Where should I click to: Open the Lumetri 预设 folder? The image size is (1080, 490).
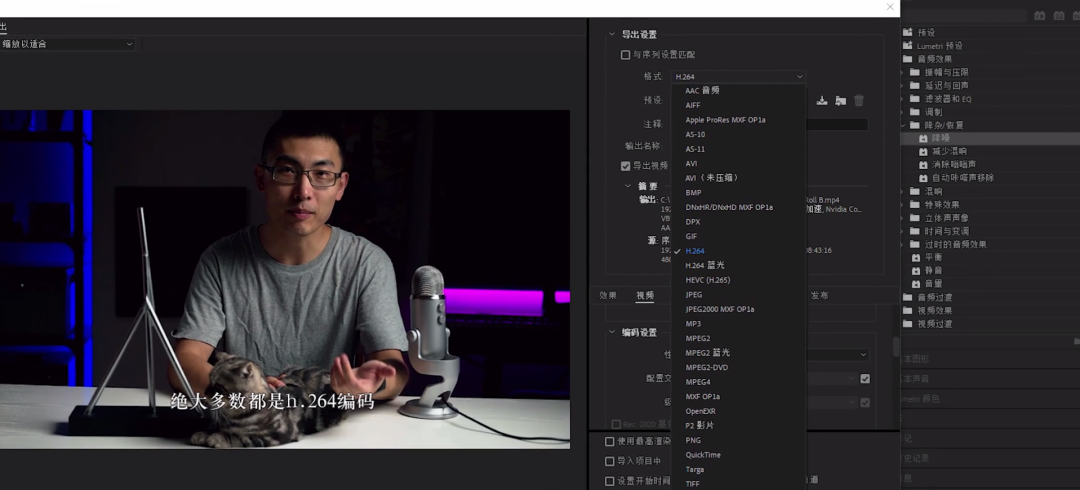click(x=939, y=46)
